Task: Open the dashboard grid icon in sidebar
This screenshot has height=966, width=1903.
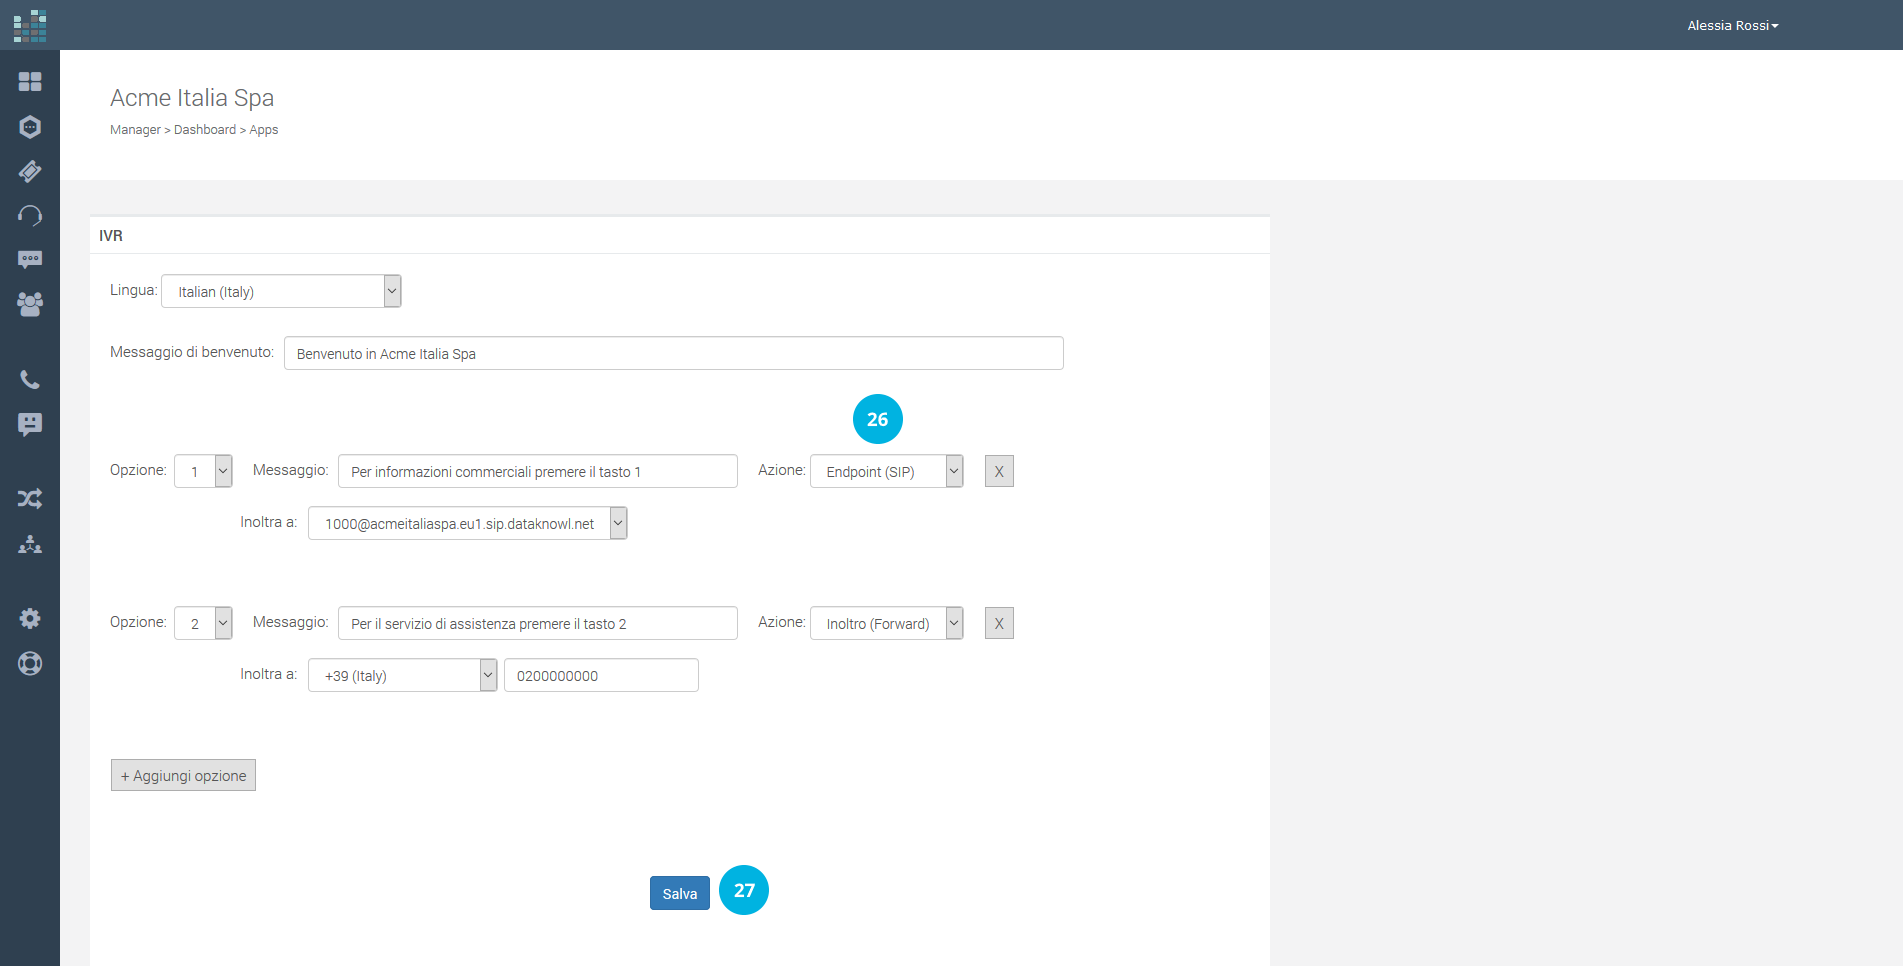Action: coord(30,81)
